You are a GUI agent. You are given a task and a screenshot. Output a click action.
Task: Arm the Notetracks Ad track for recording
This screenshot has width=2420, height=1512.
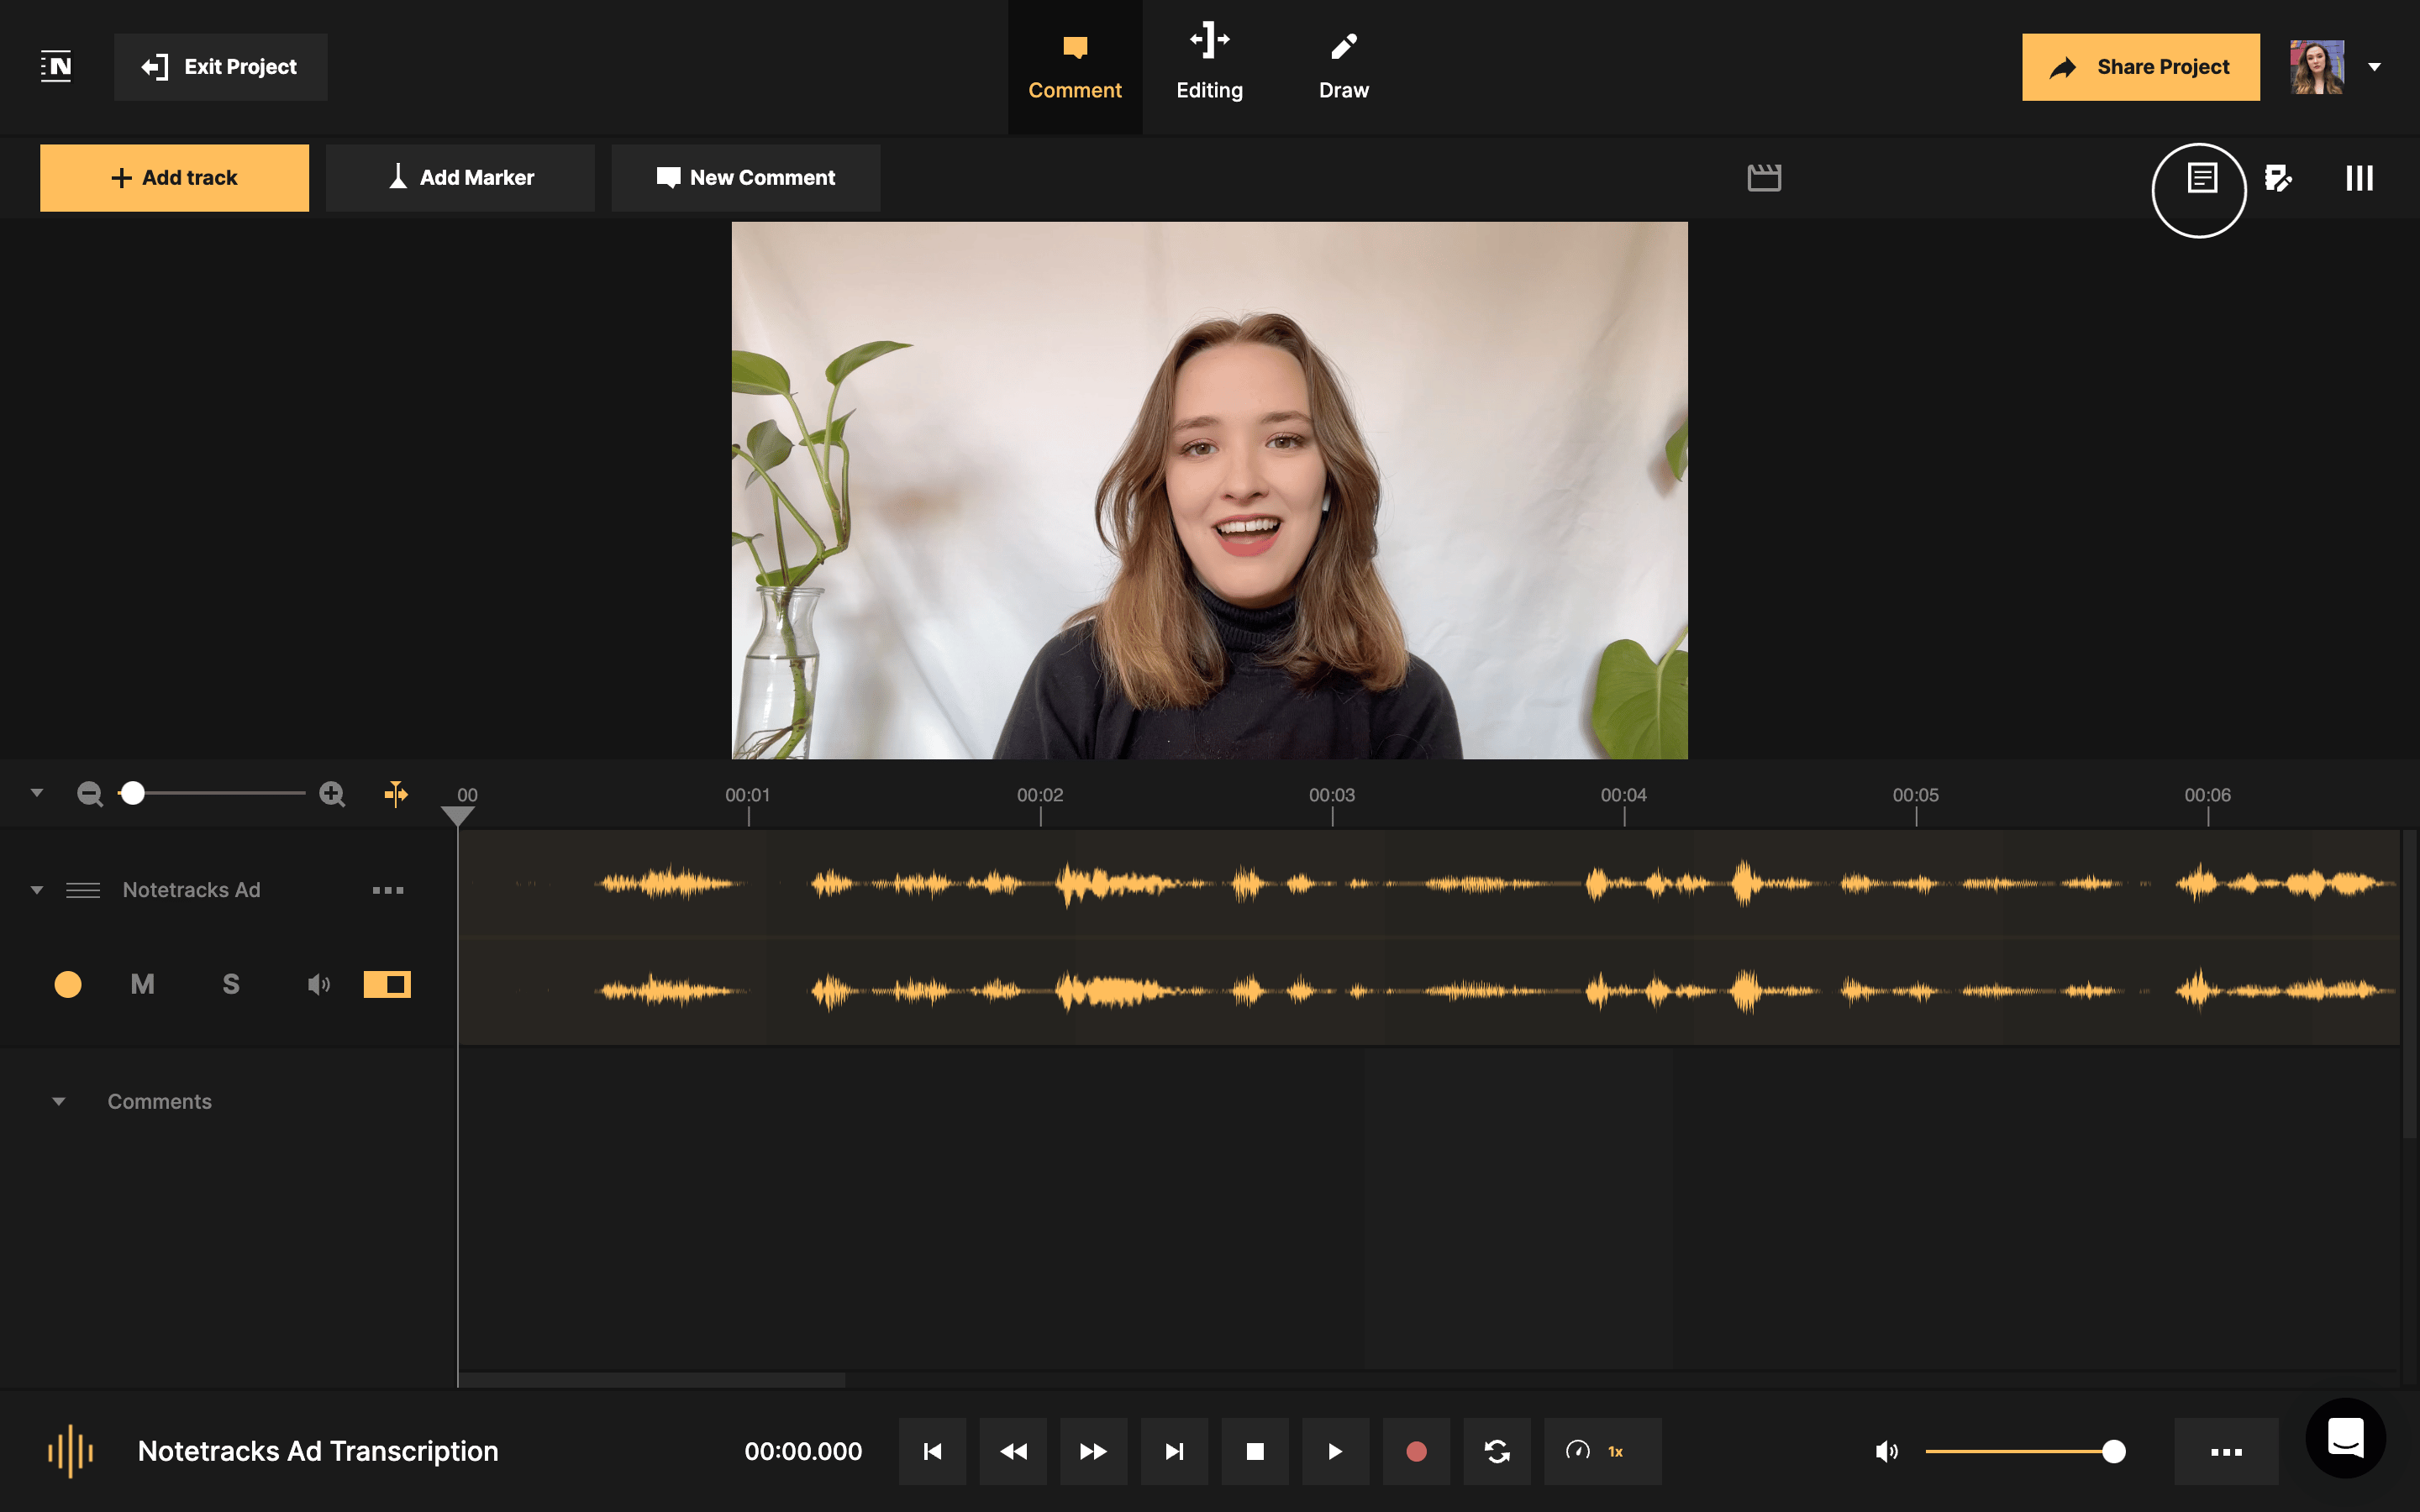pyautogui.click(x=69, y=984)
